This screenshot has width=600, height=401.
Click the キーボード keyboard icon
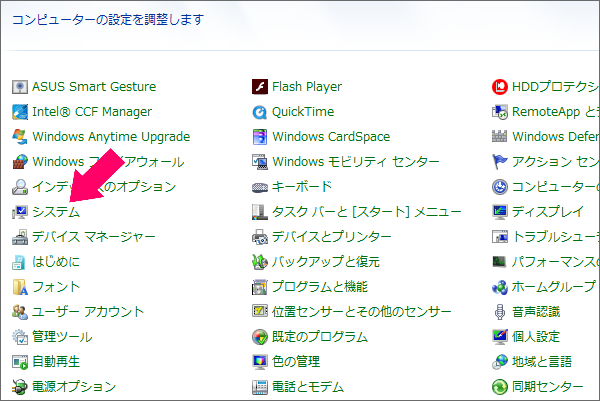260,187
